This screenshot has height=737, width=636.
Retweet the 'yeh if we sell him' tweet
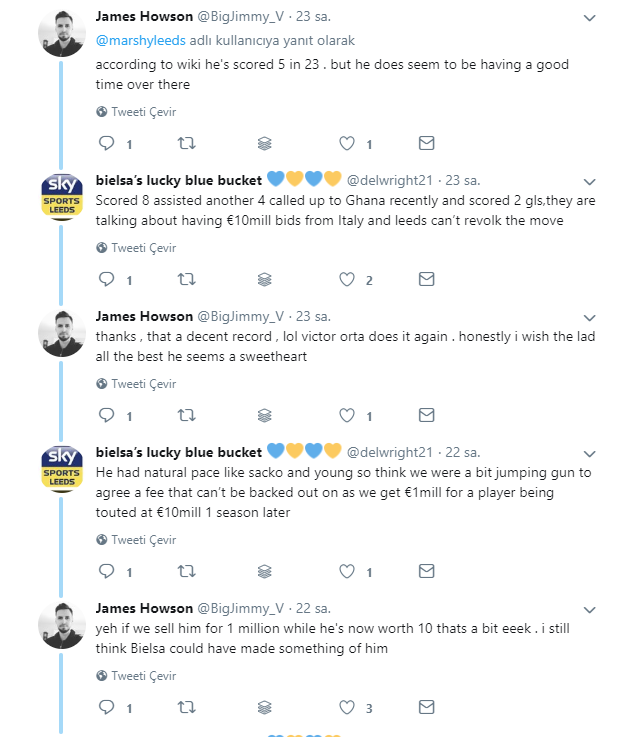pos(186,707)
